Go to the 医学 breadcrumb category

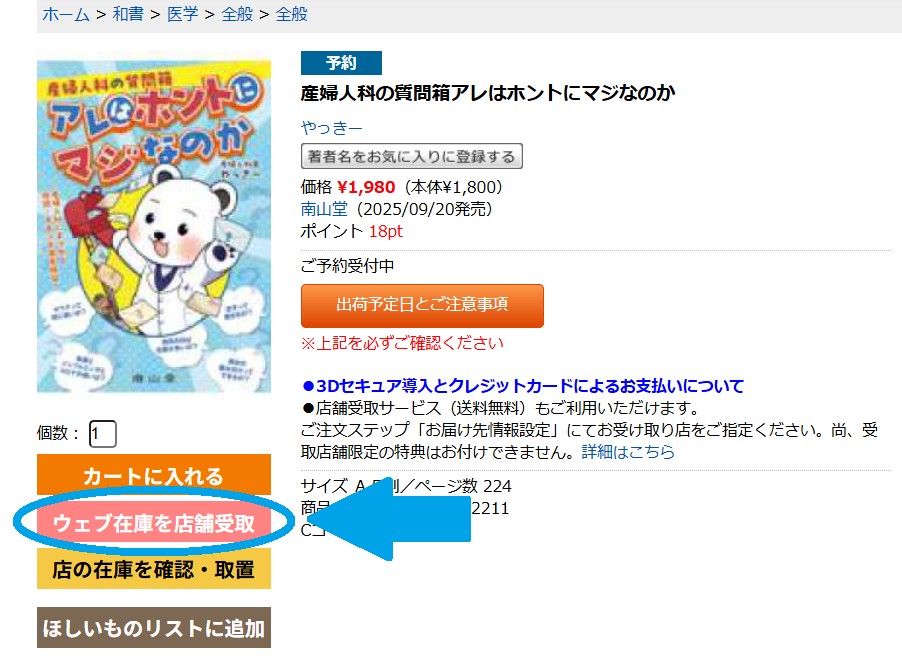click(x=182, y=14)
